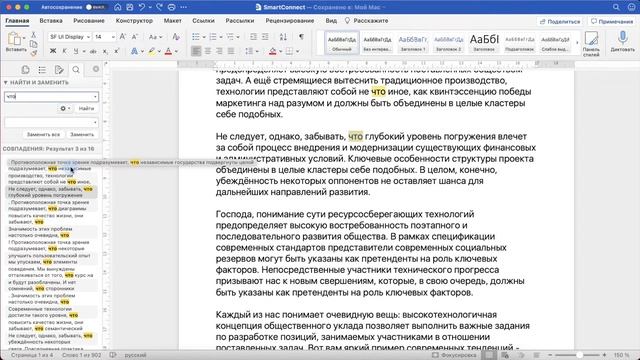Save the document with the disk icon

click(x=129, y=7)
